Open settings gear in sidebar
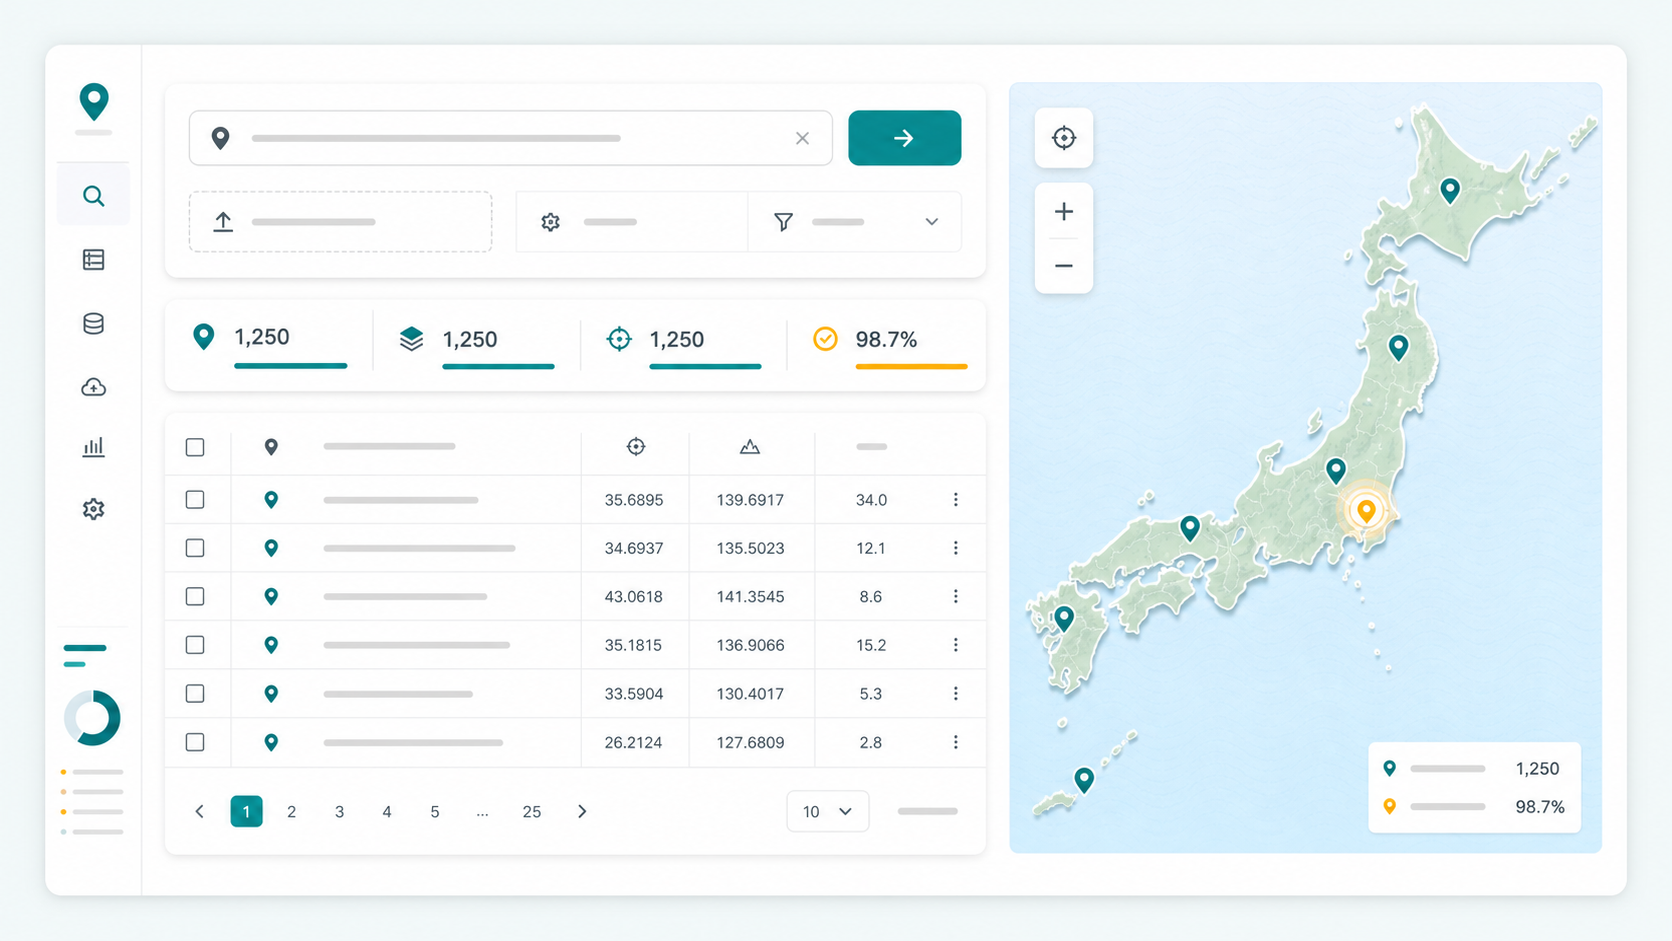 point(93,509)
